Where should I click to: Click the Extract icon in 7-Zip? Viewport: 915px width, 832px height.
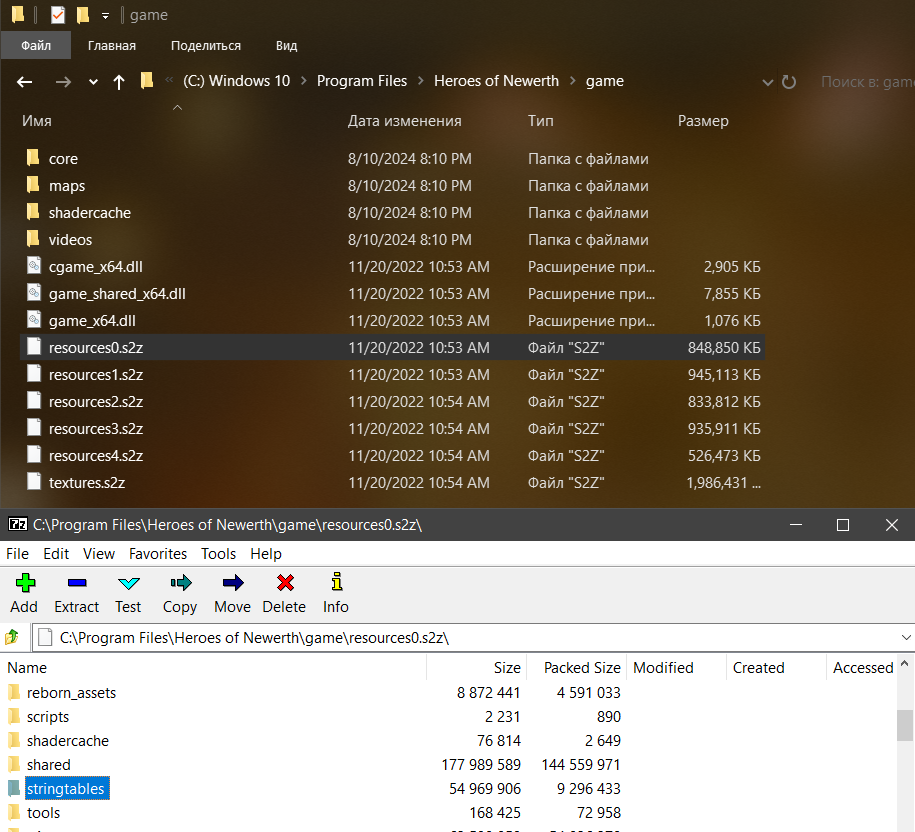tap(76, 583)
